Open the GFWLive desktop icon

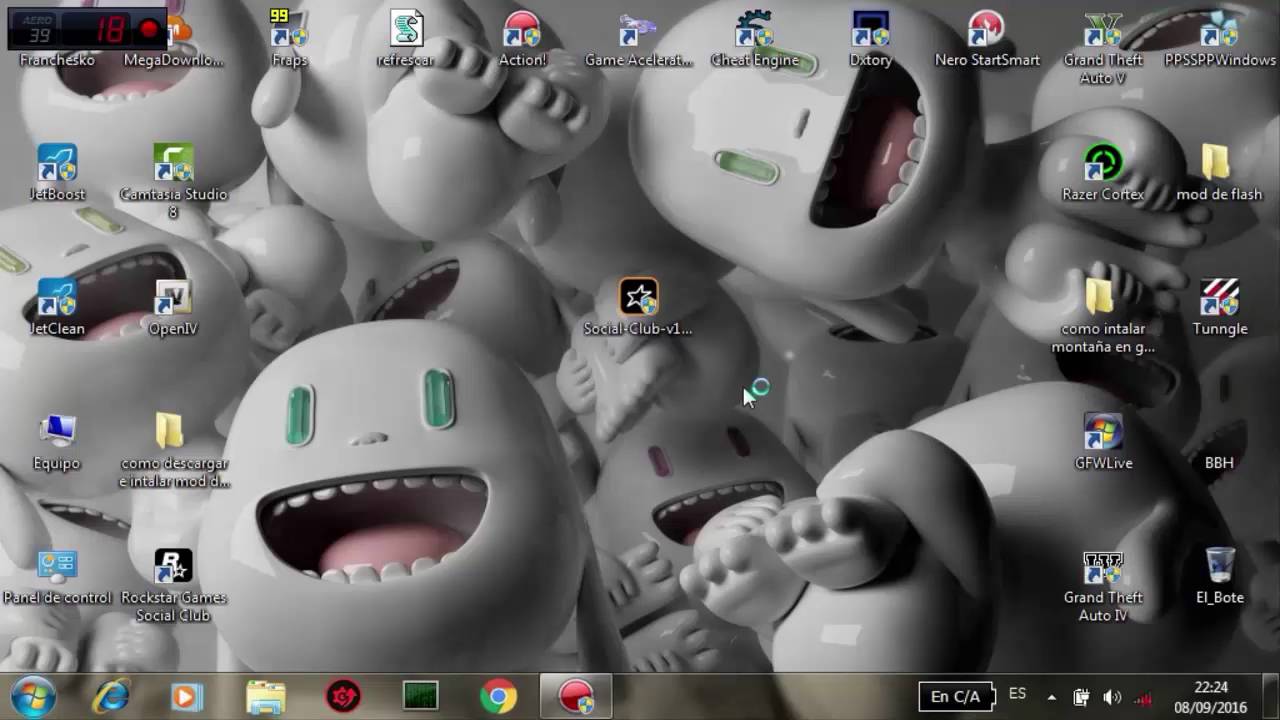coord(1103,441)
